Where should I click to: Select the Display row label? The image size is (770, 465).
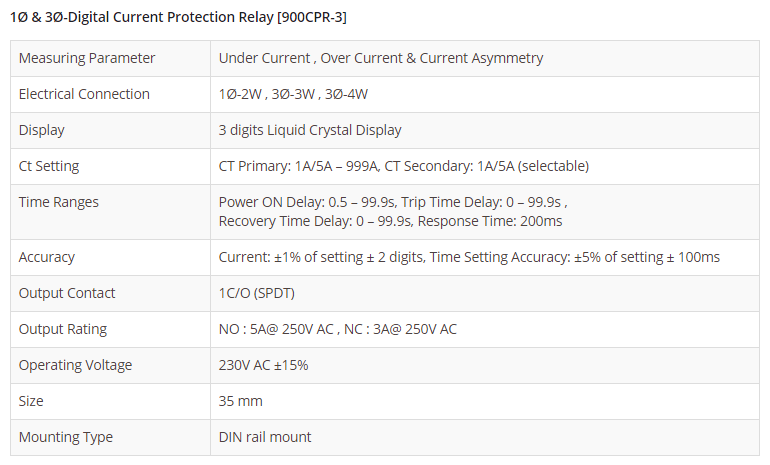42,130
